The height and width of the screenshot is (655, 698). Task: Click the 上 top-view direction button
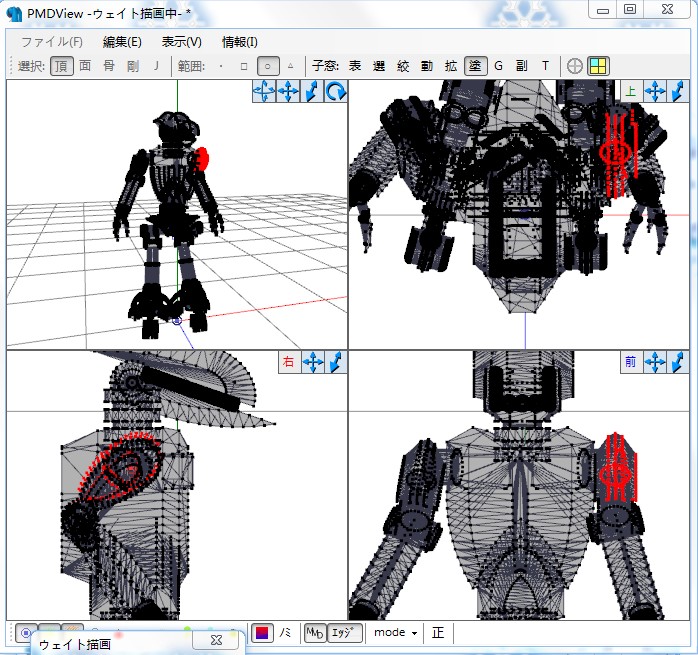coord(631,91)
